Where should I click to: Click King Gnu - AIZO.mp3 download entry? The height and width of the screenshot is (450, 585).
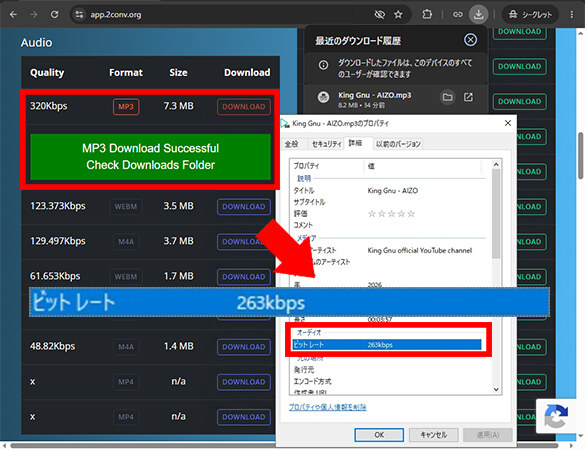375,100
